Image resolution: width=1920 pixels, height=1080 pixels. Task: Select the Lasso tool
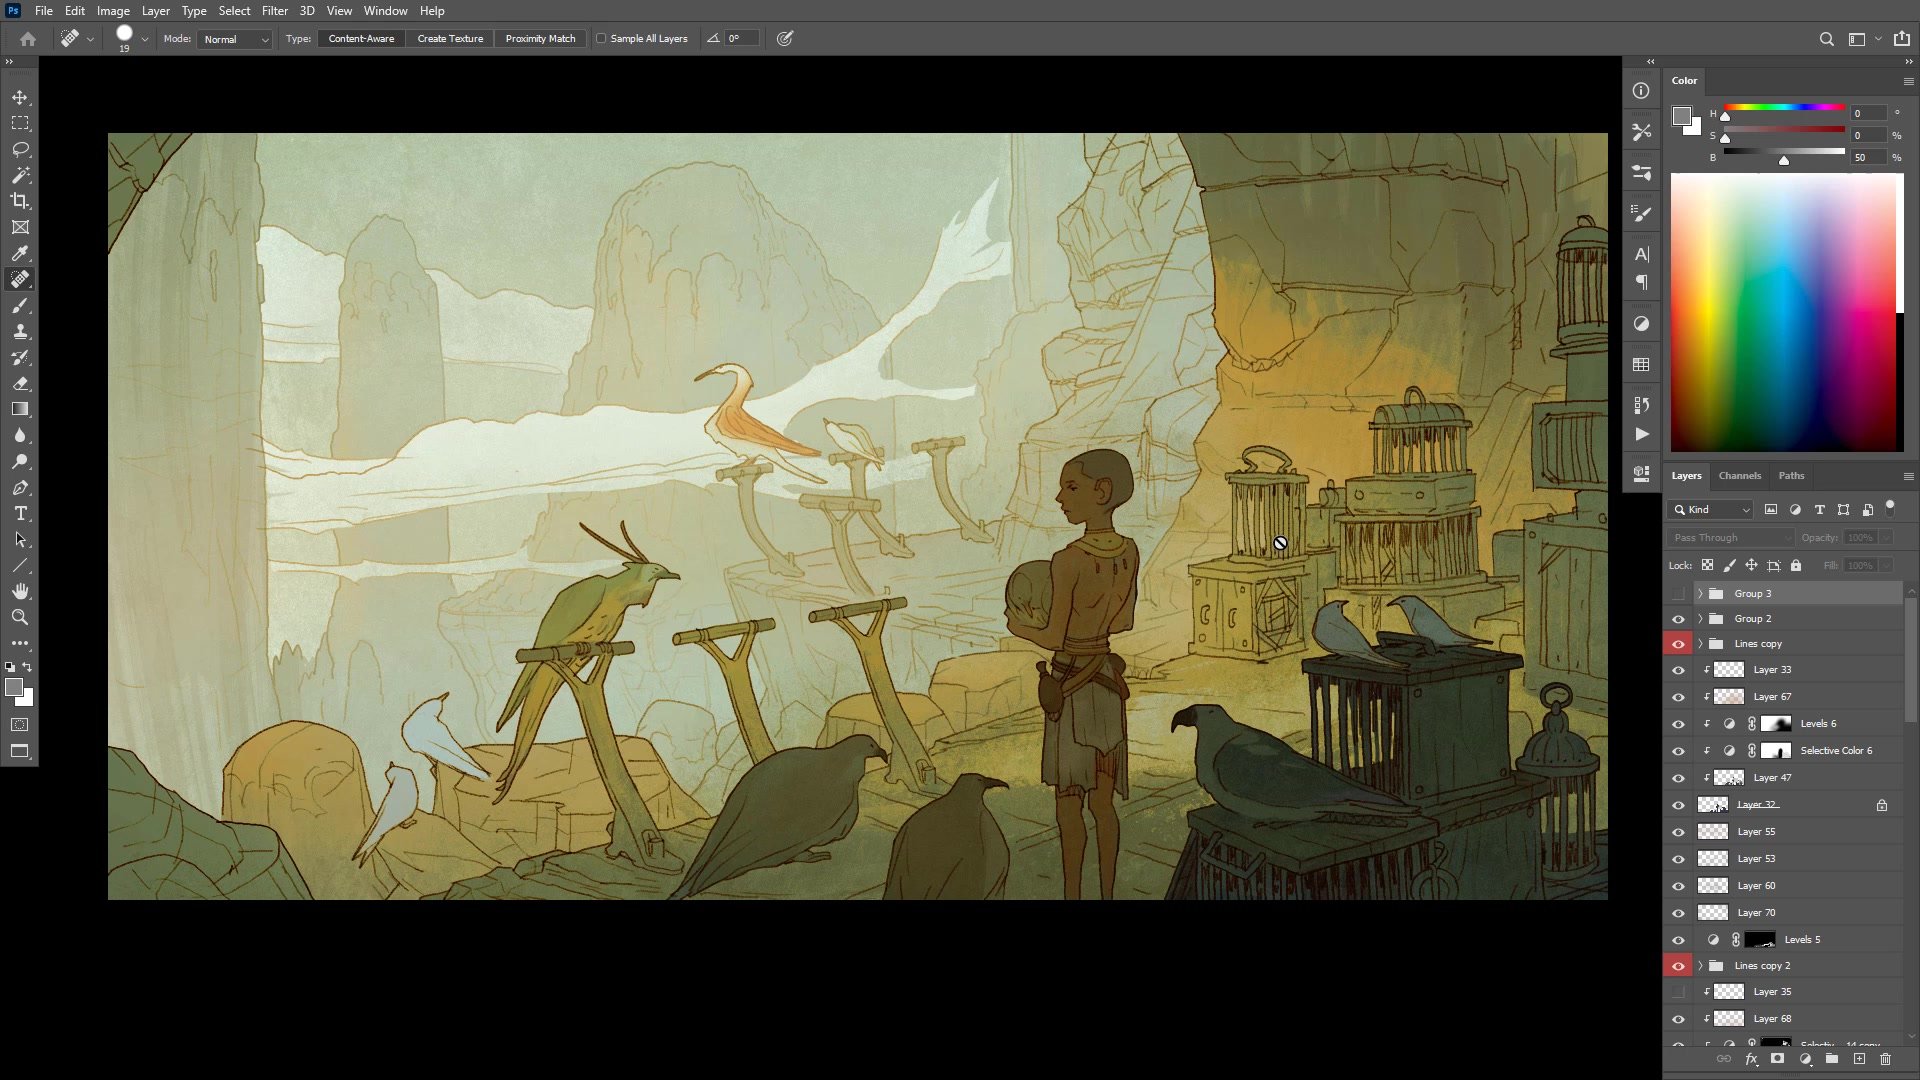pyautogui.click(x=20, y=149)
